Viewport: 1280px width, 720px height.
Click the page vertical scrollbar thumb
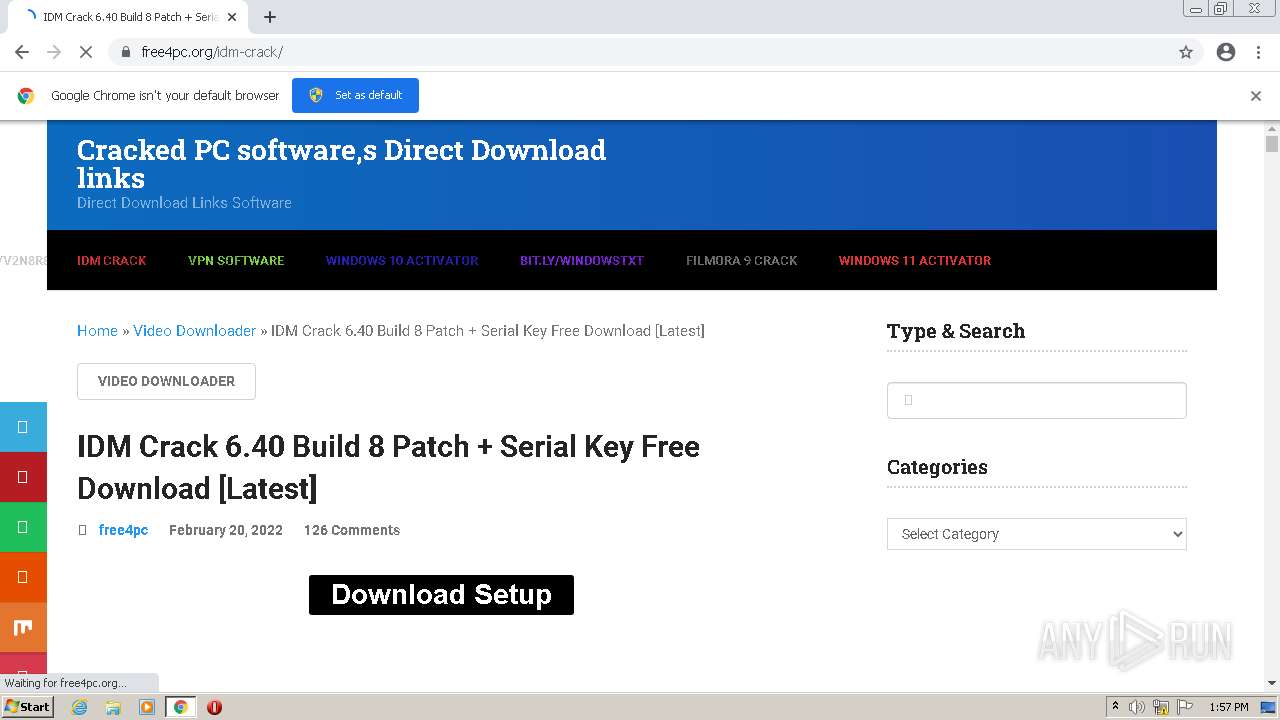pos(1272,143)
